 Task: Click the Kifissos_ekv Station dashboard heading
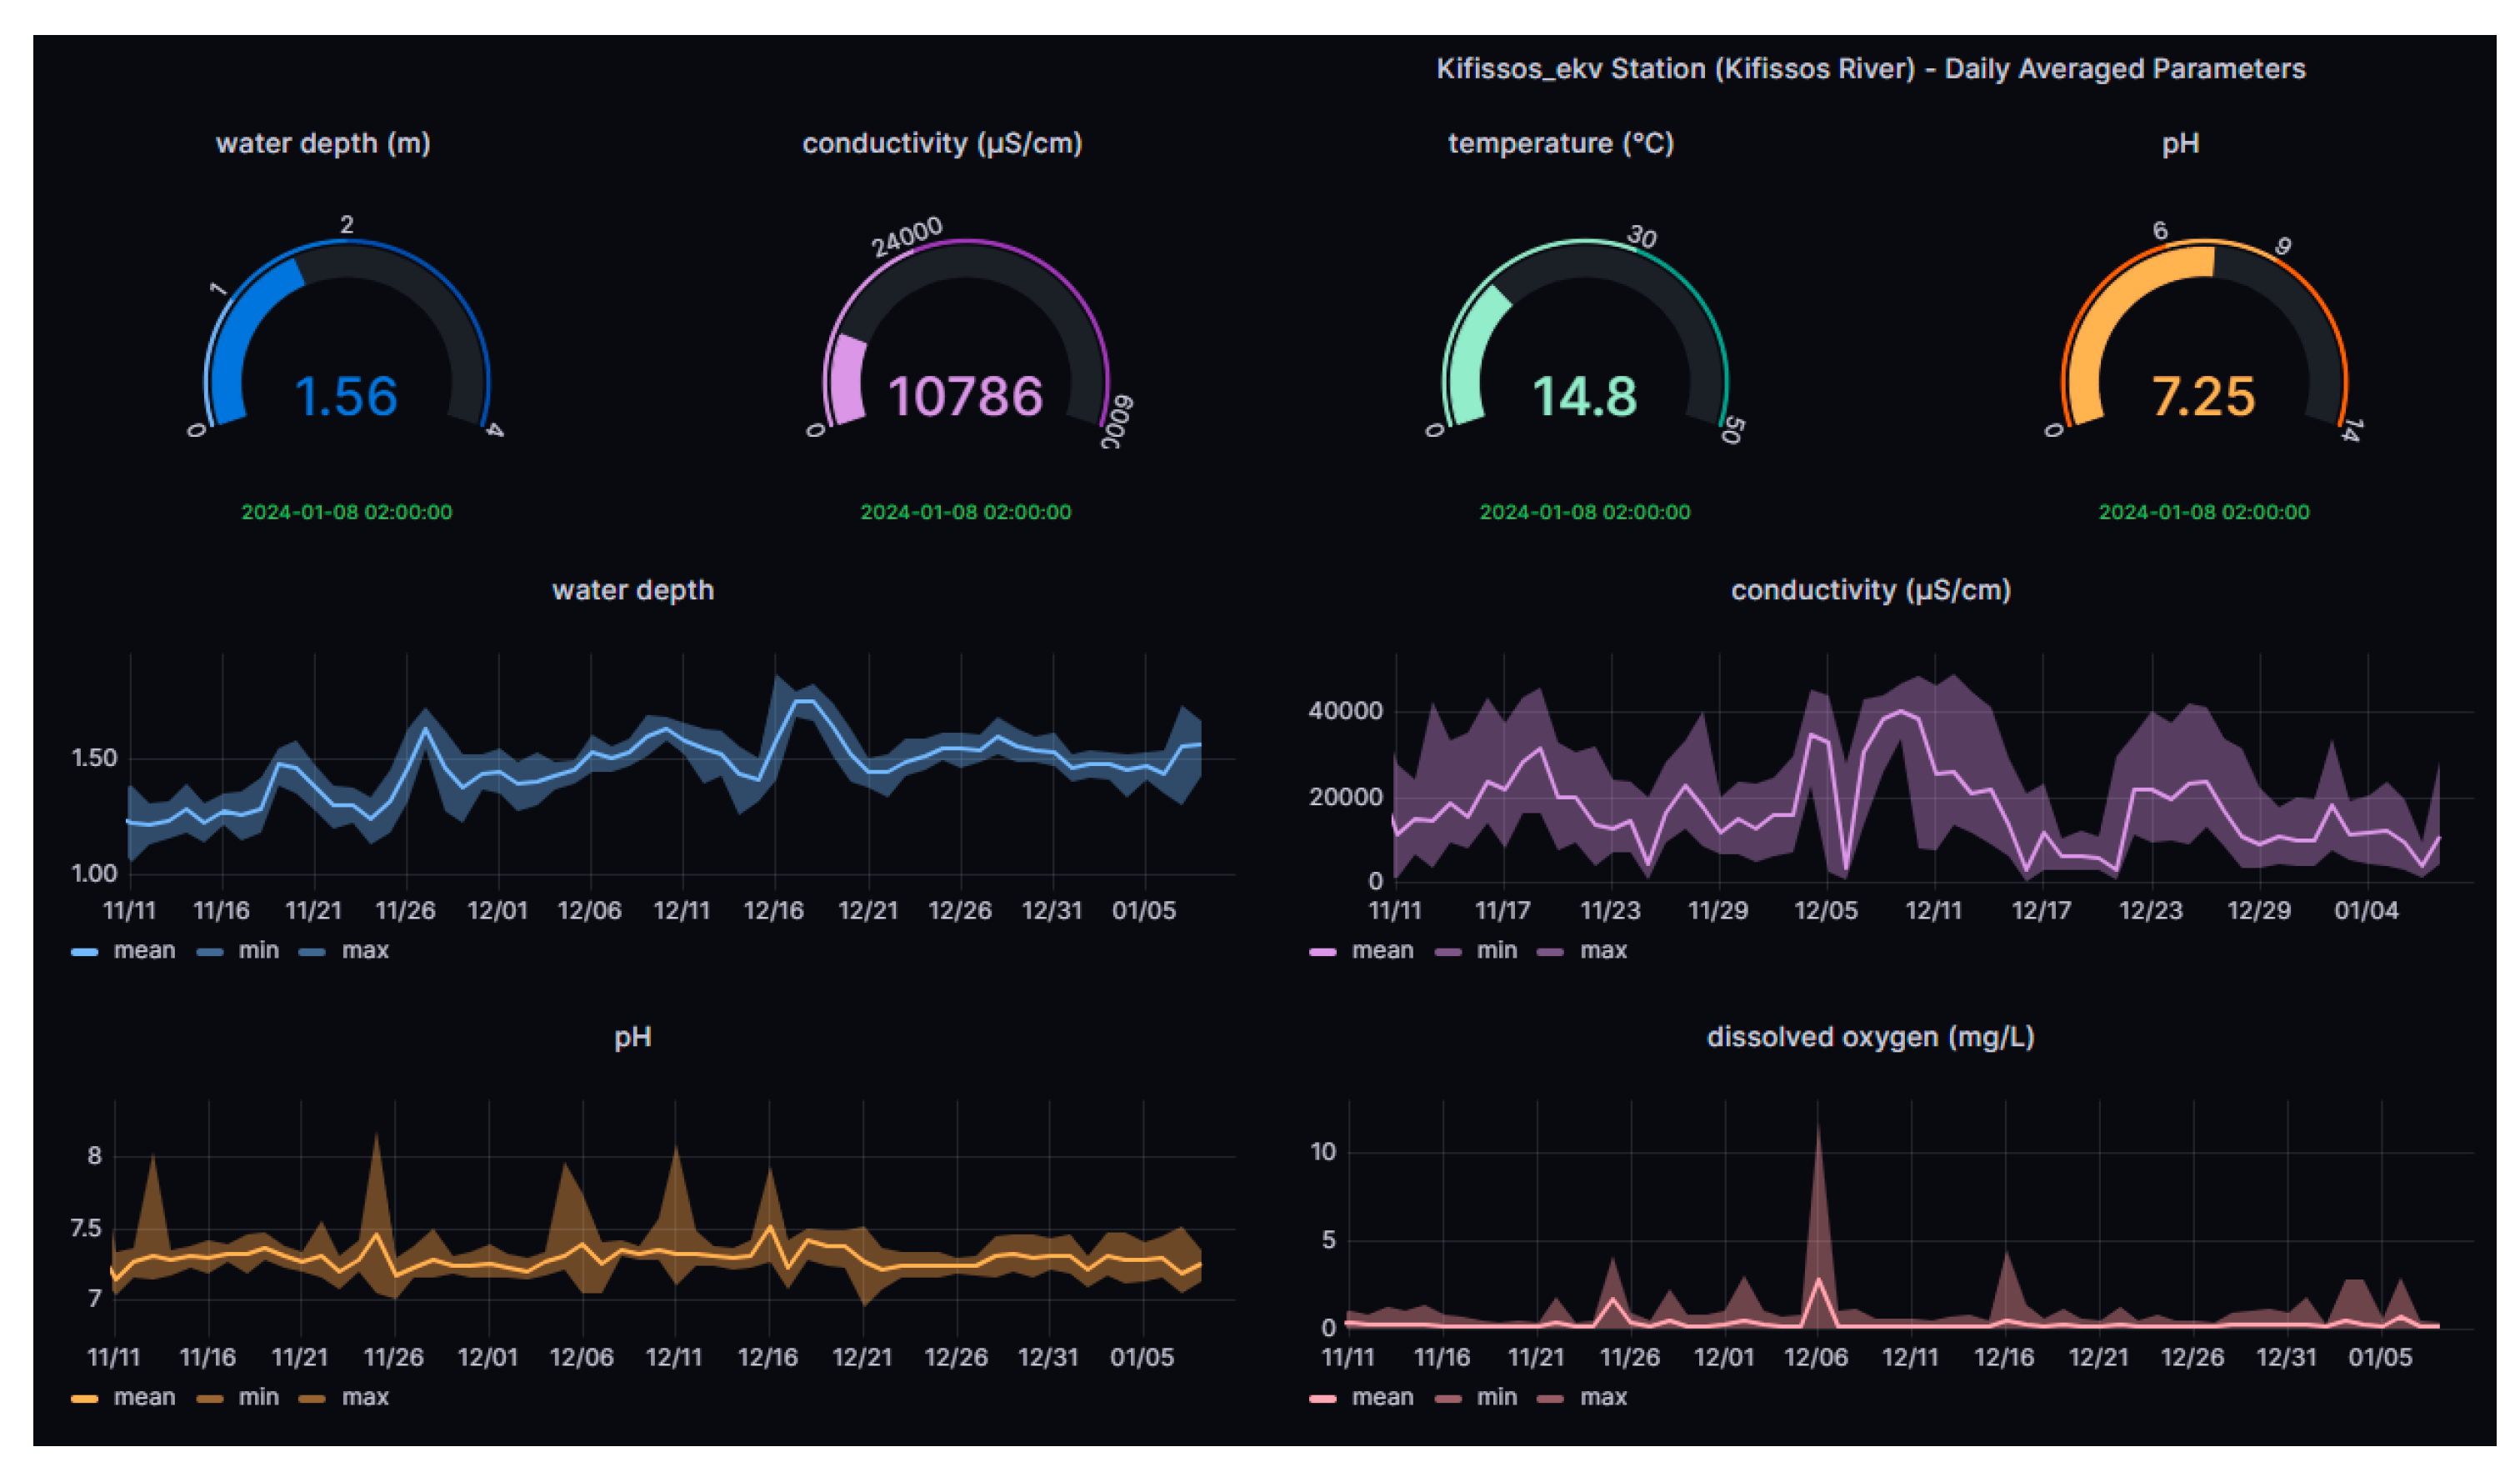pyautogui.click(x=1870, y=69)
